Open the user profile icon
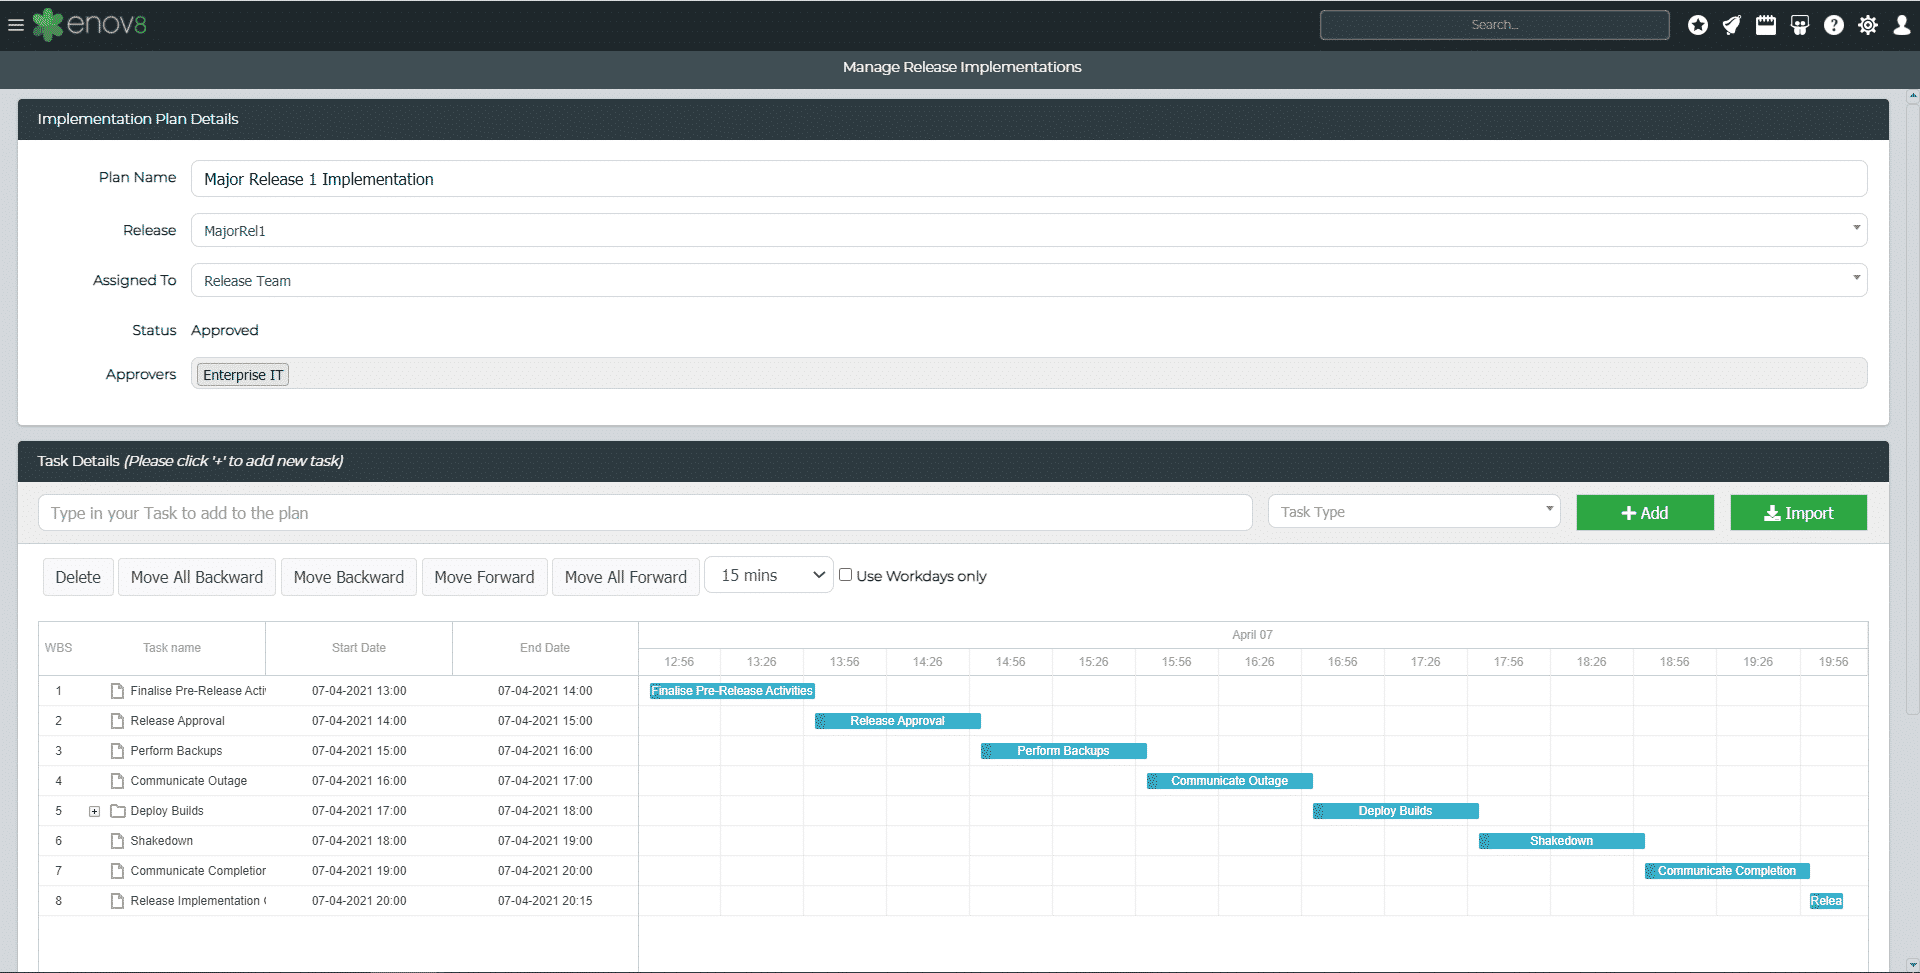 1901,25
